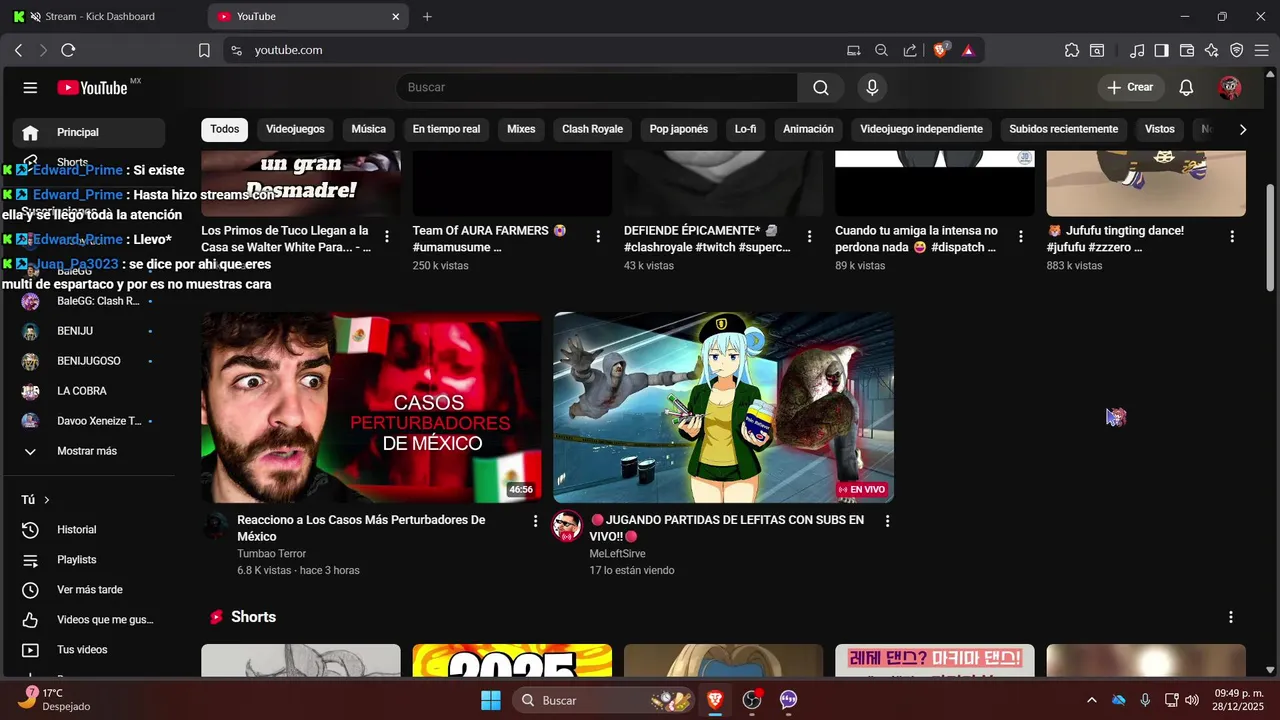Go to Principal in sidebar
Screen dimensions: 1280x720
pyautogui.click(x=89, y=132)
